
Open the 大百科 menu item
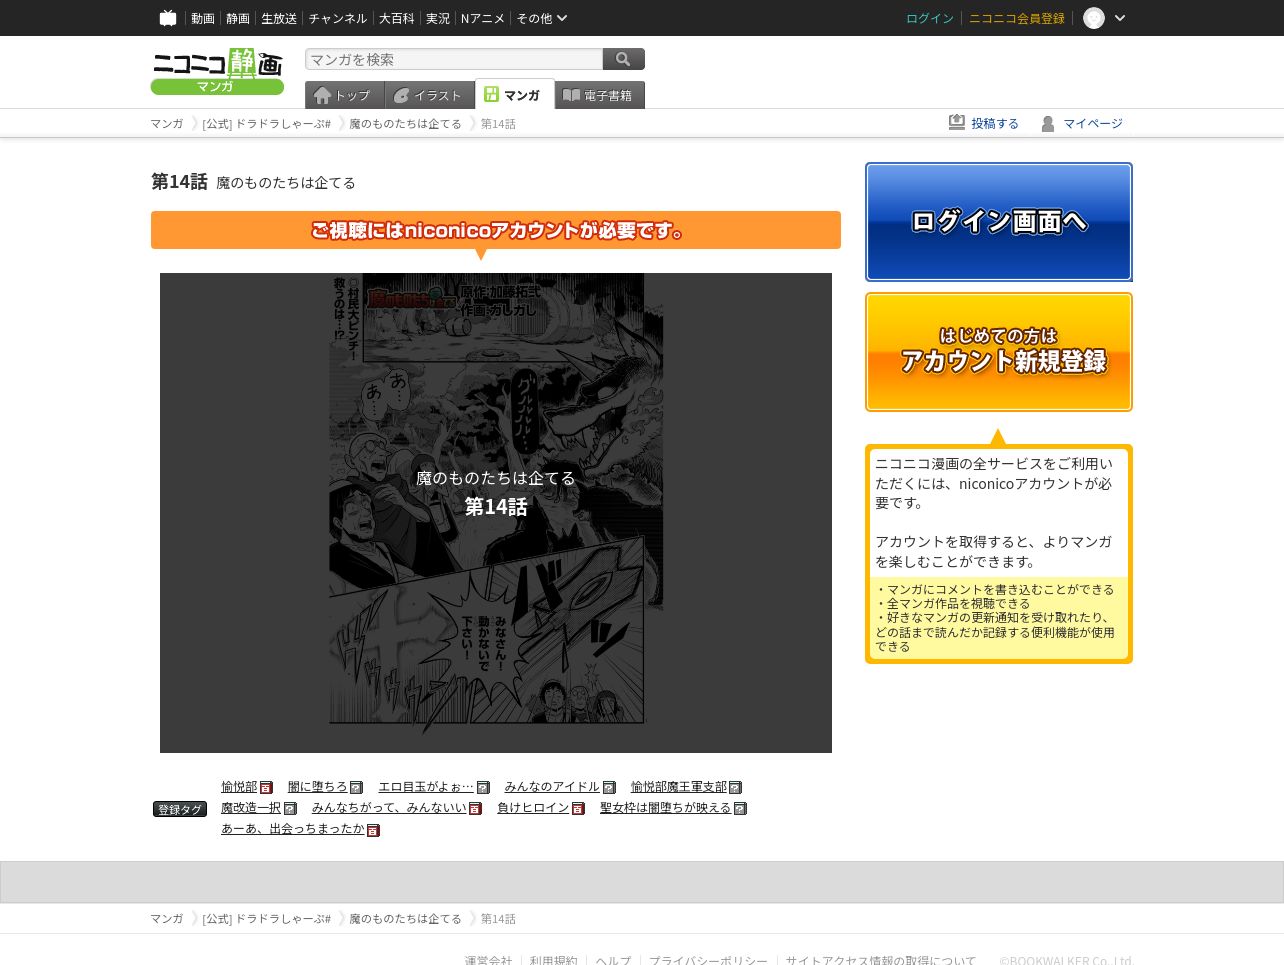396,18
